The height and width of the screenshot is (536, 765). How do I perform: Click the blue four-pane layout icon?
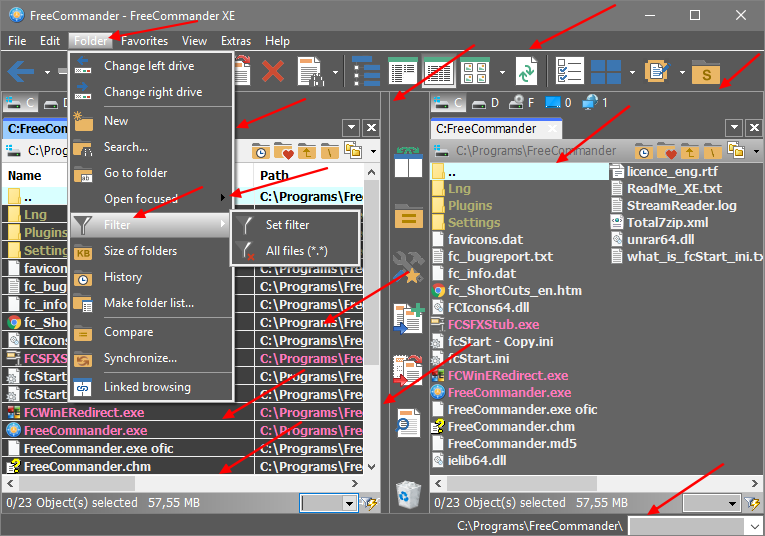click(x=606, y=72)
